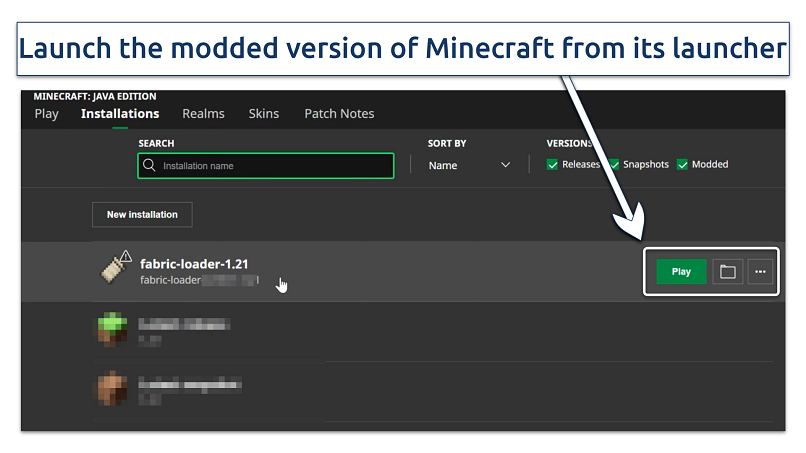Open the three-dot more options menu
Image resolution: width=806 pixels, height=453 pixels.
click(x=761, y=272)
